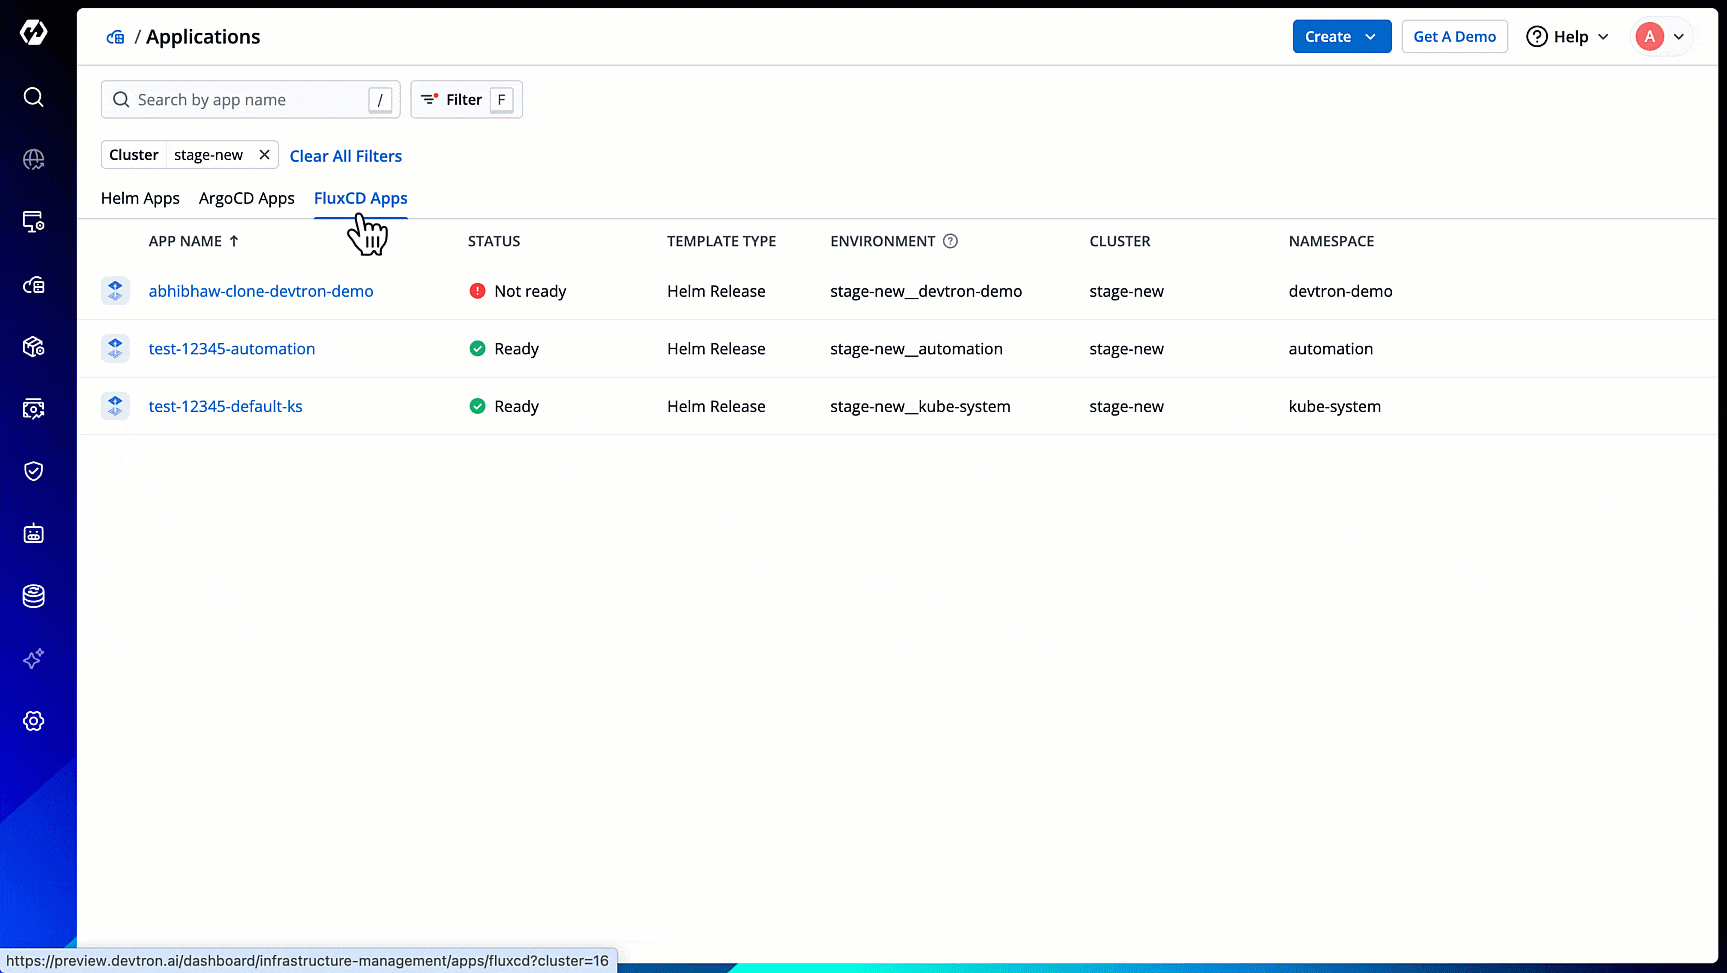Click the environment info help icon
The width and height of the screenshot is (1727, 973).
click(950, 241)
